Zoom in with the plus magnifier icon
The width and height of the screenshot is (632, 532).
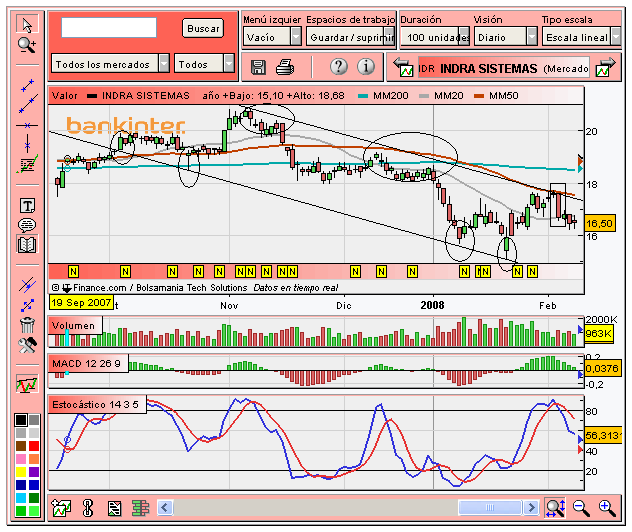click(607, 508)
